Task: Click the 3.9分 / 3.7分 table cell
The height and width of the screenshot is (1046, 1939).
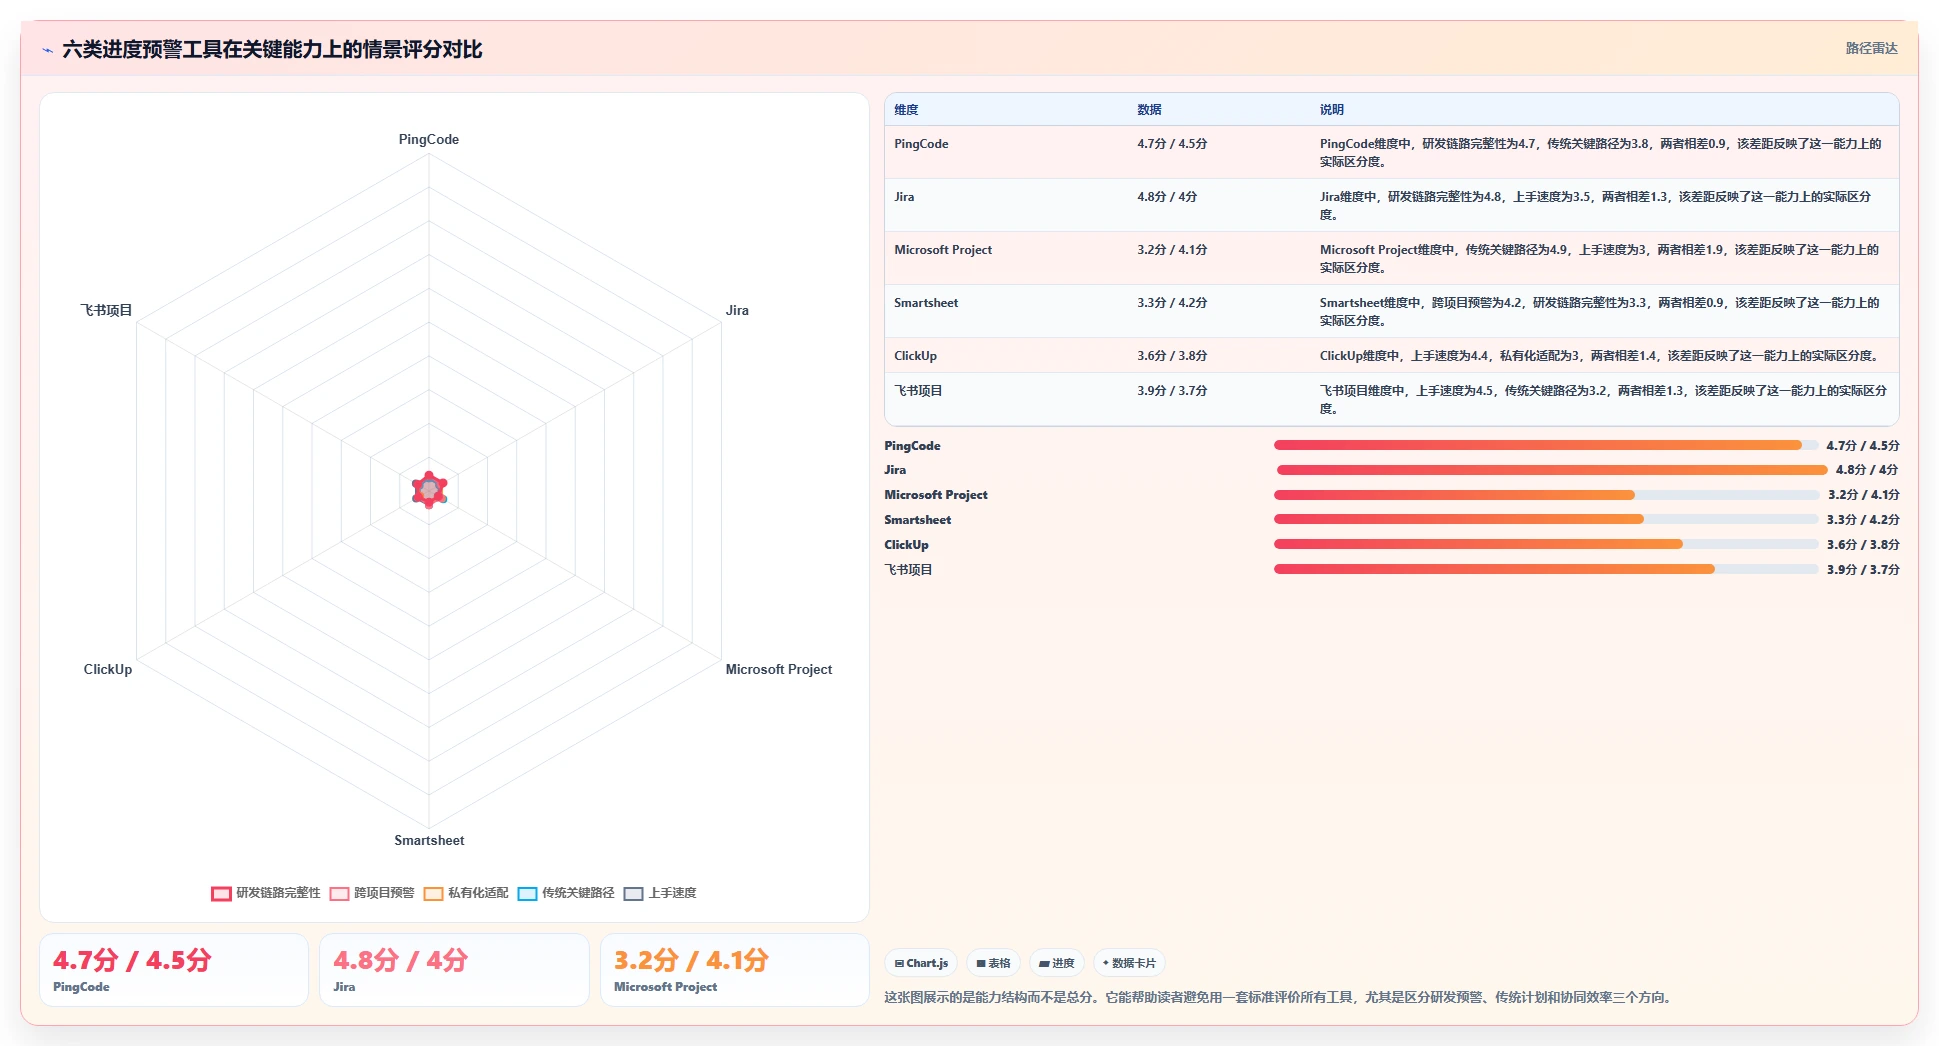Action: tap(1172, 391)
